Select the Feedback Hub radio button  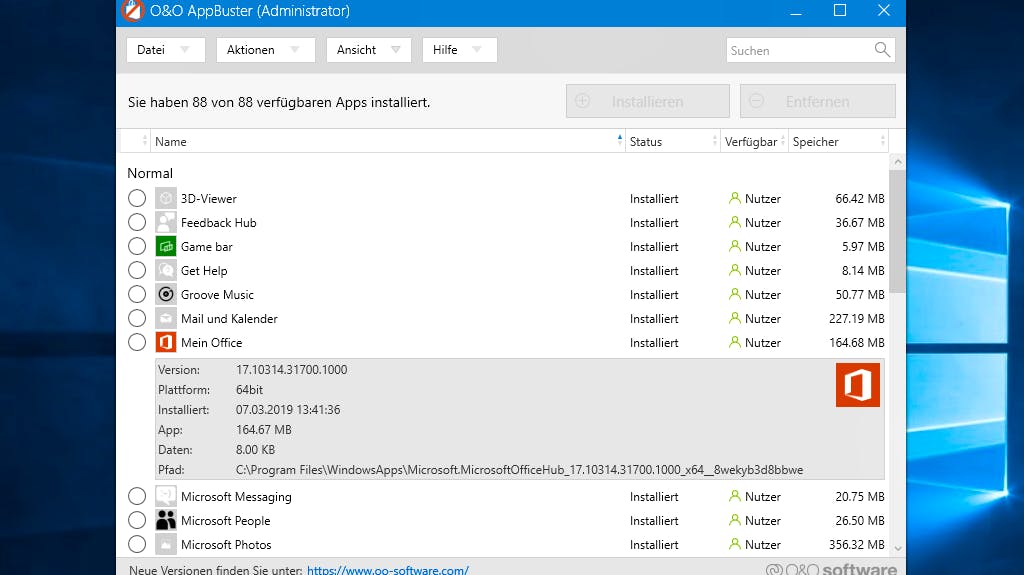(x=137, y=222)
